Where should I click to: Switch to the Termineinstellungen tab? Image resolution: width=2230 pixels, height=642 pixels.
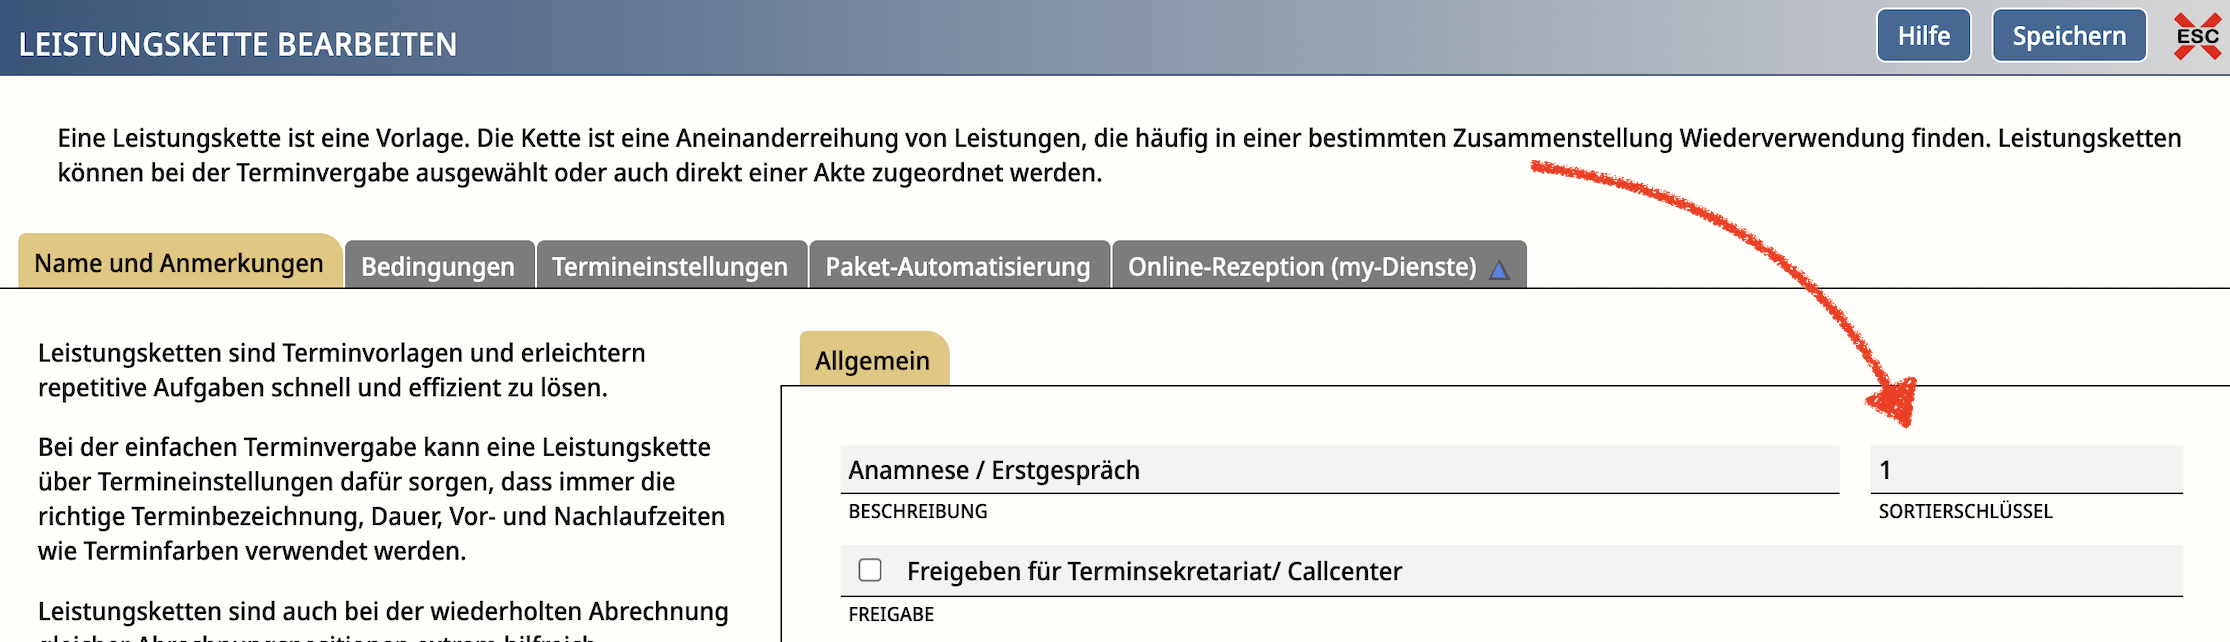[x=670, y=265]
